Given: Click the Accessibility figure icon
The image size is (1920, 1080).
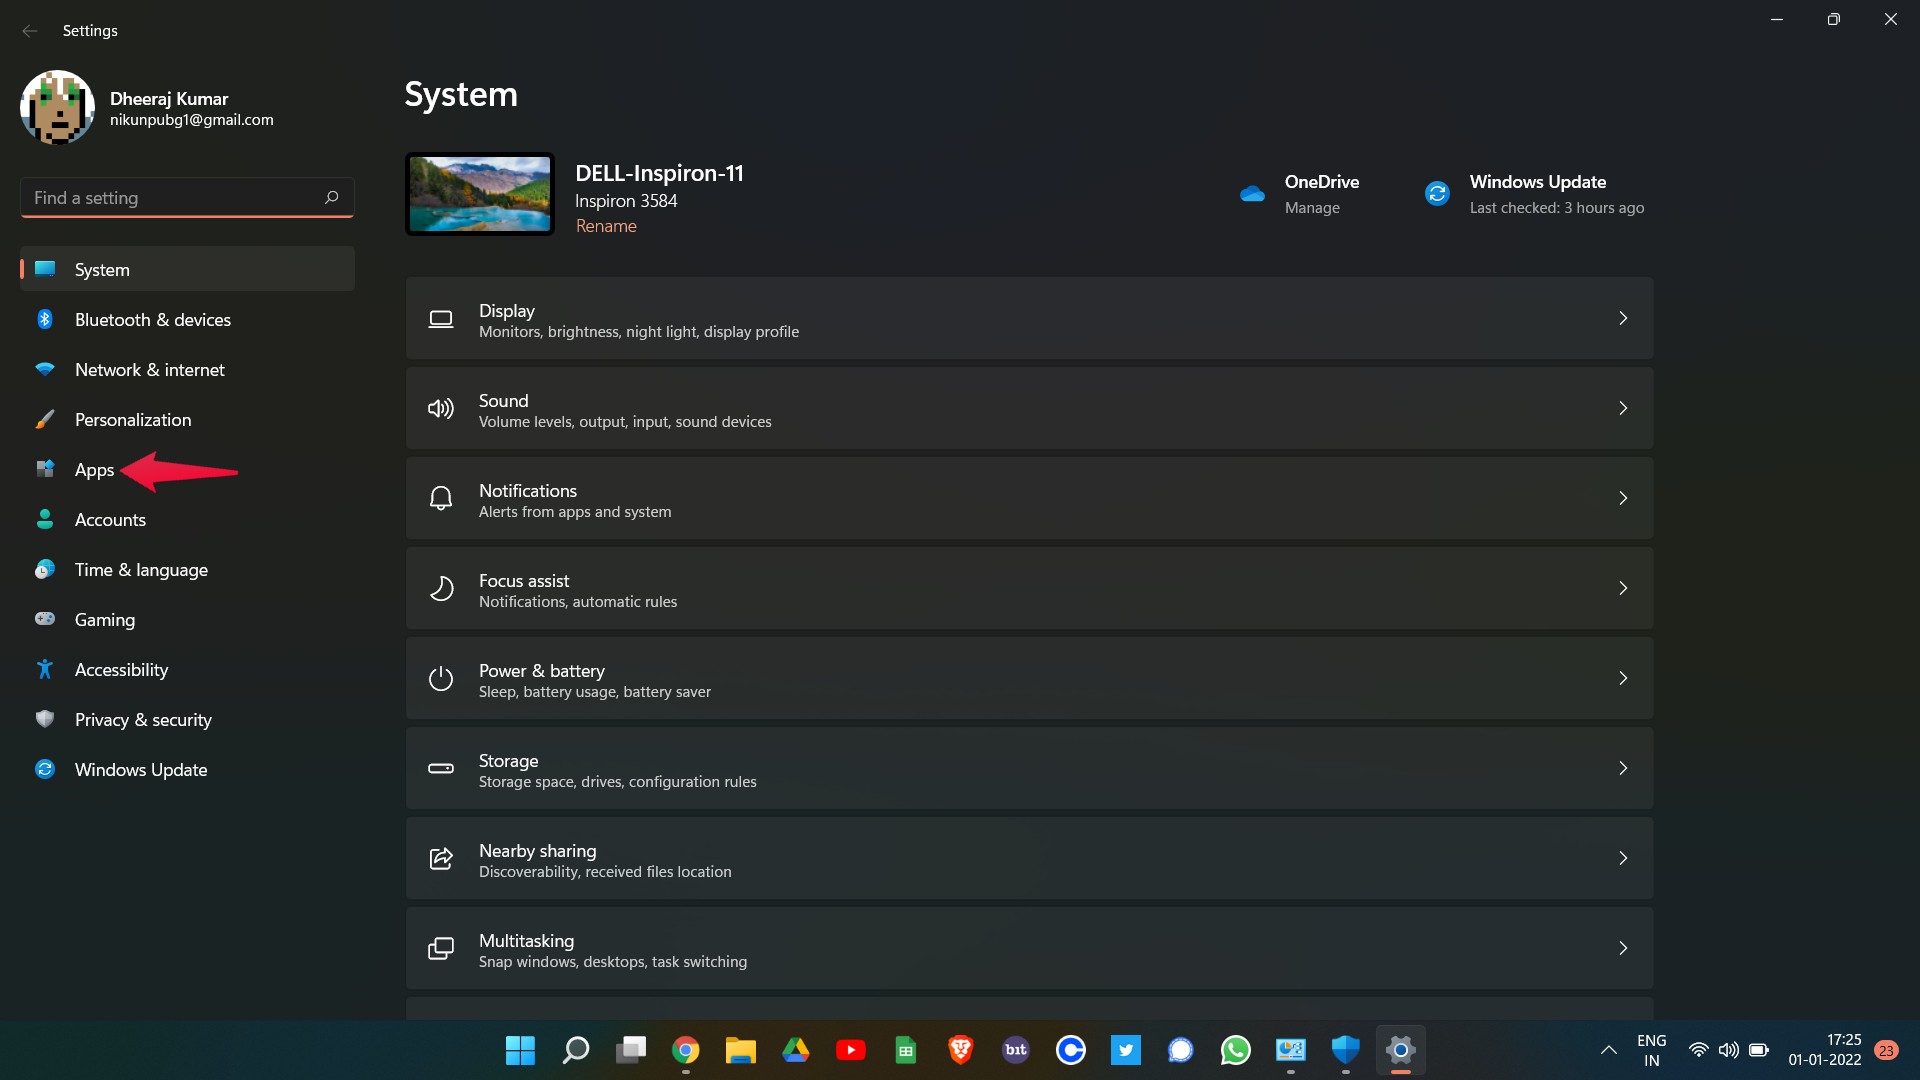Looking at the screenshot, I should point(45,670).
